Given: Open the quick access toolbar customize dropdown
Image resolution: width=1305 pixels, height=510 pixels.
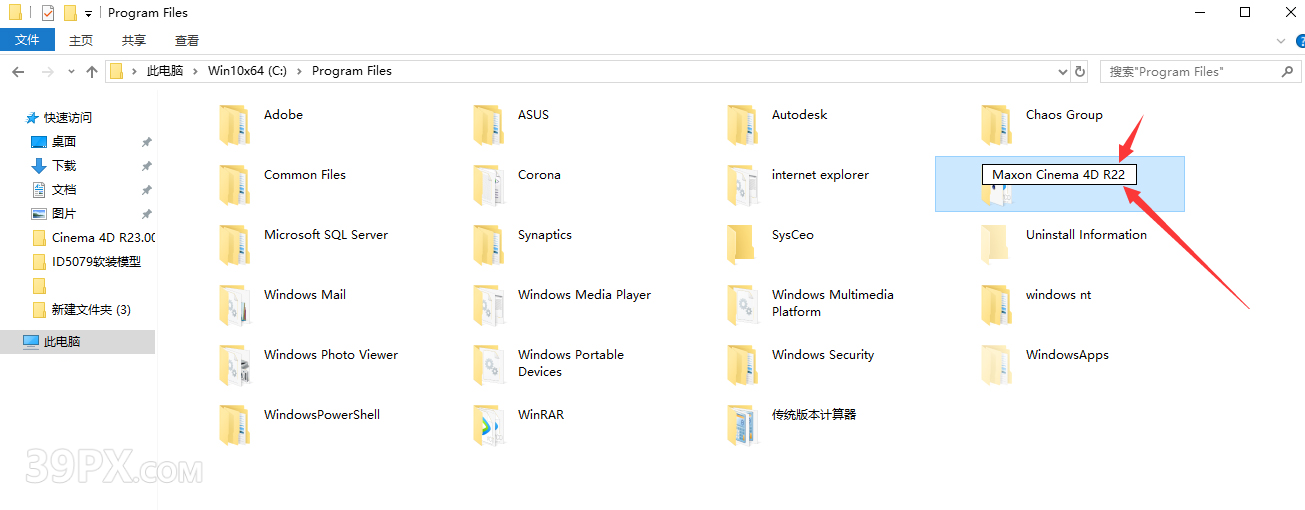Looking at the screenshot, I should 88,13.
